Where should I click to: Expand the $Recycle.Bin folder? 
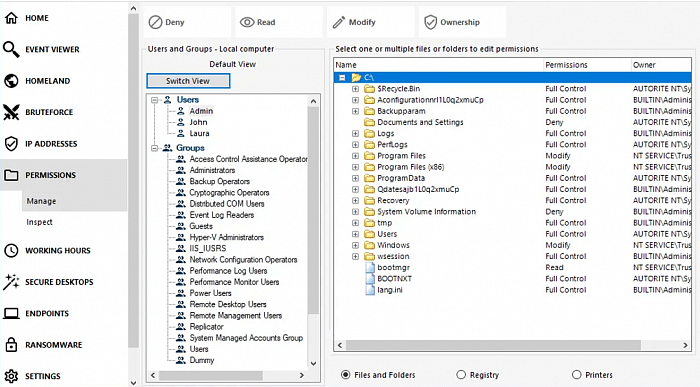click(x=355, y=89)
